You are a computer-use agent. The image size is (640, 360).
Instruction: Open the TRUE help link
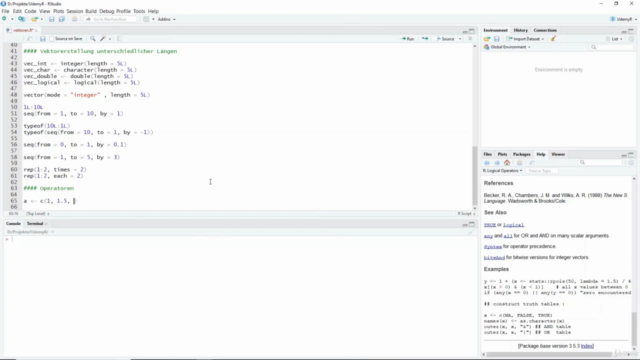tap(490, 225)
